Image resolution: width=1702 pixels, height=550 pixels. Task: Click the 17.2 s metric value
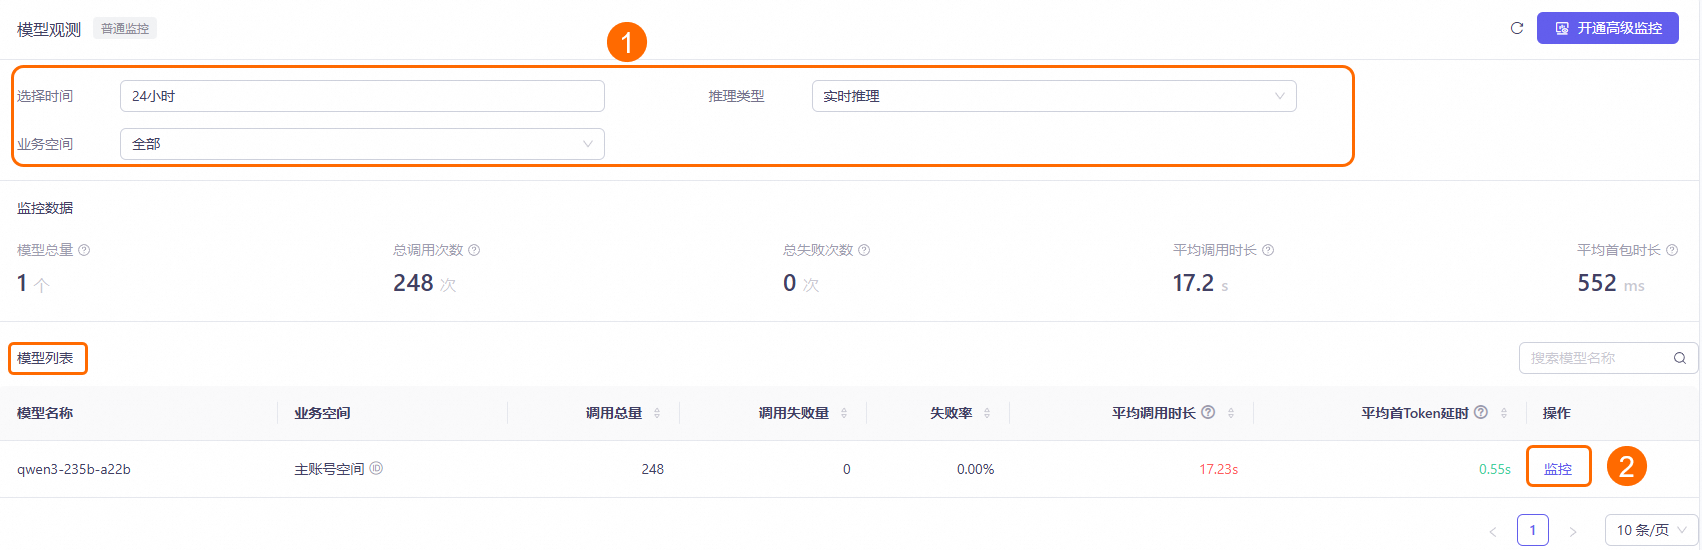pyautogui.click(x=1200, y=283)
